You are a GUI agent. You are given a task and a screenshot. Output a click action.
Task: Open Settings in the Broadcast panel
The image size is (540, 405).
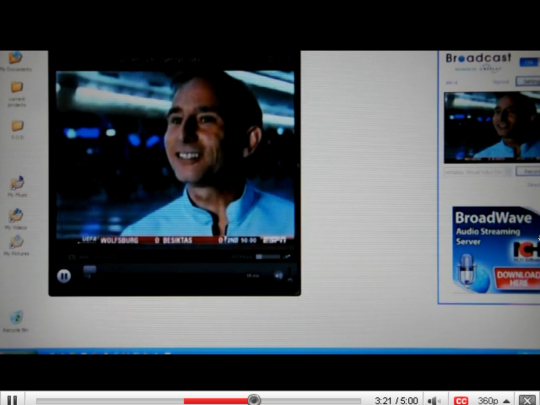click(x=528, y=81)
